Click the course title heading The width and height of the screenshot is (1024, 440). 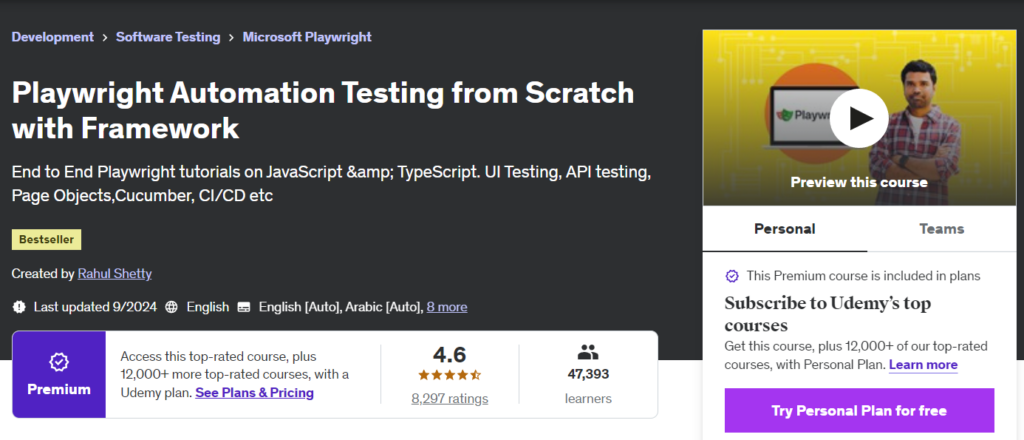point(323,111)
